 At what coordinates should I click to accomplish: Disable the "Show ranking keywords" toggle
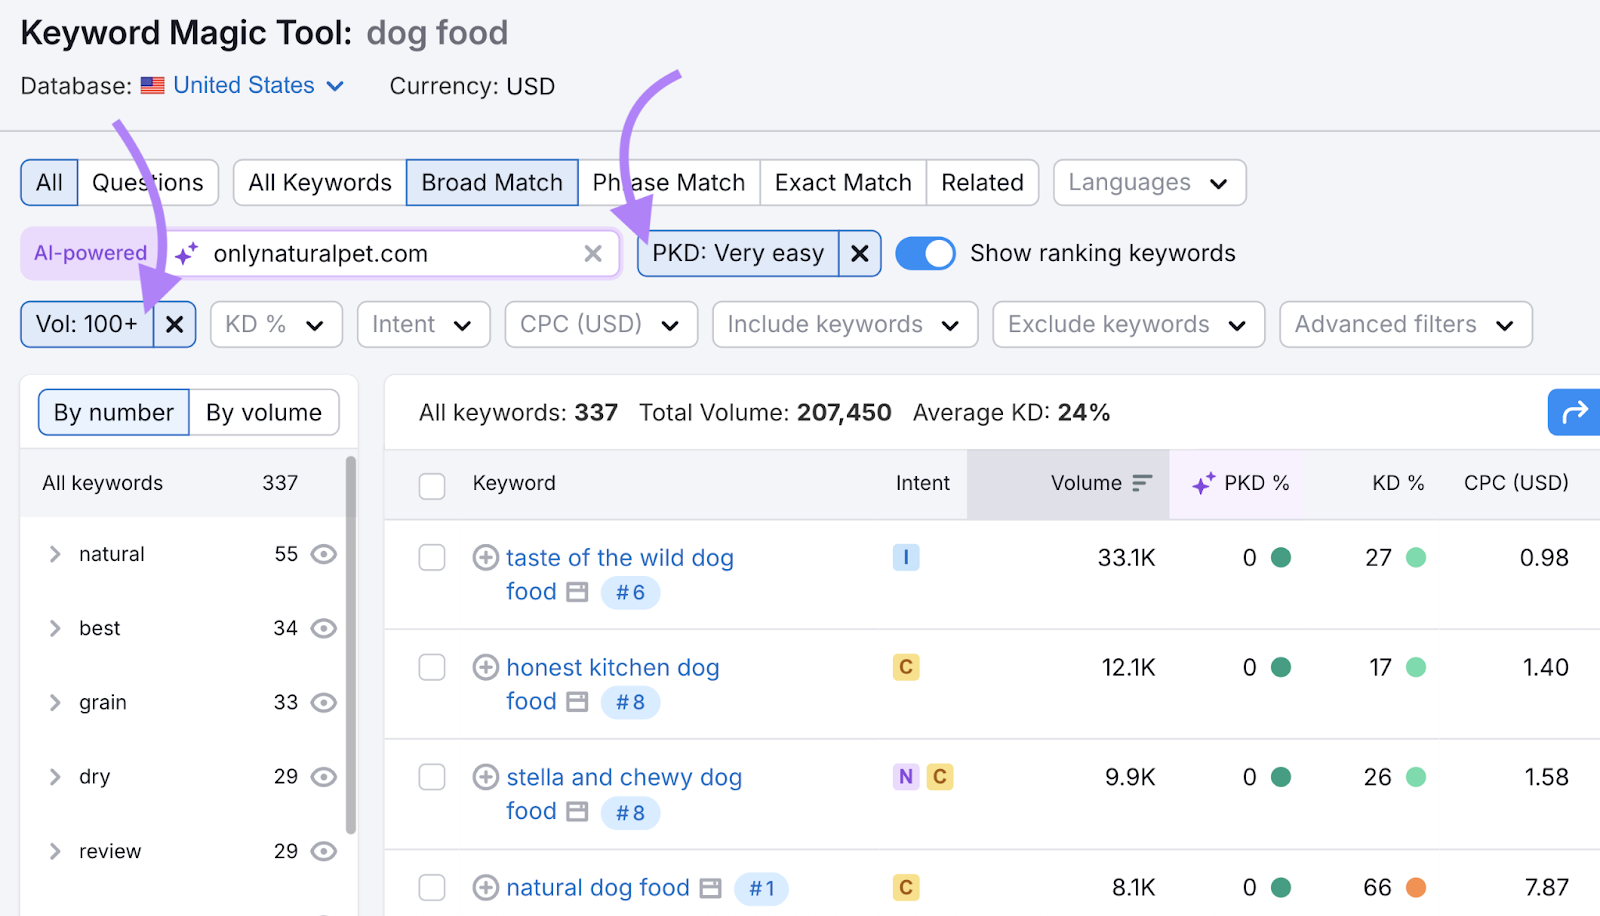pos(925,253)
